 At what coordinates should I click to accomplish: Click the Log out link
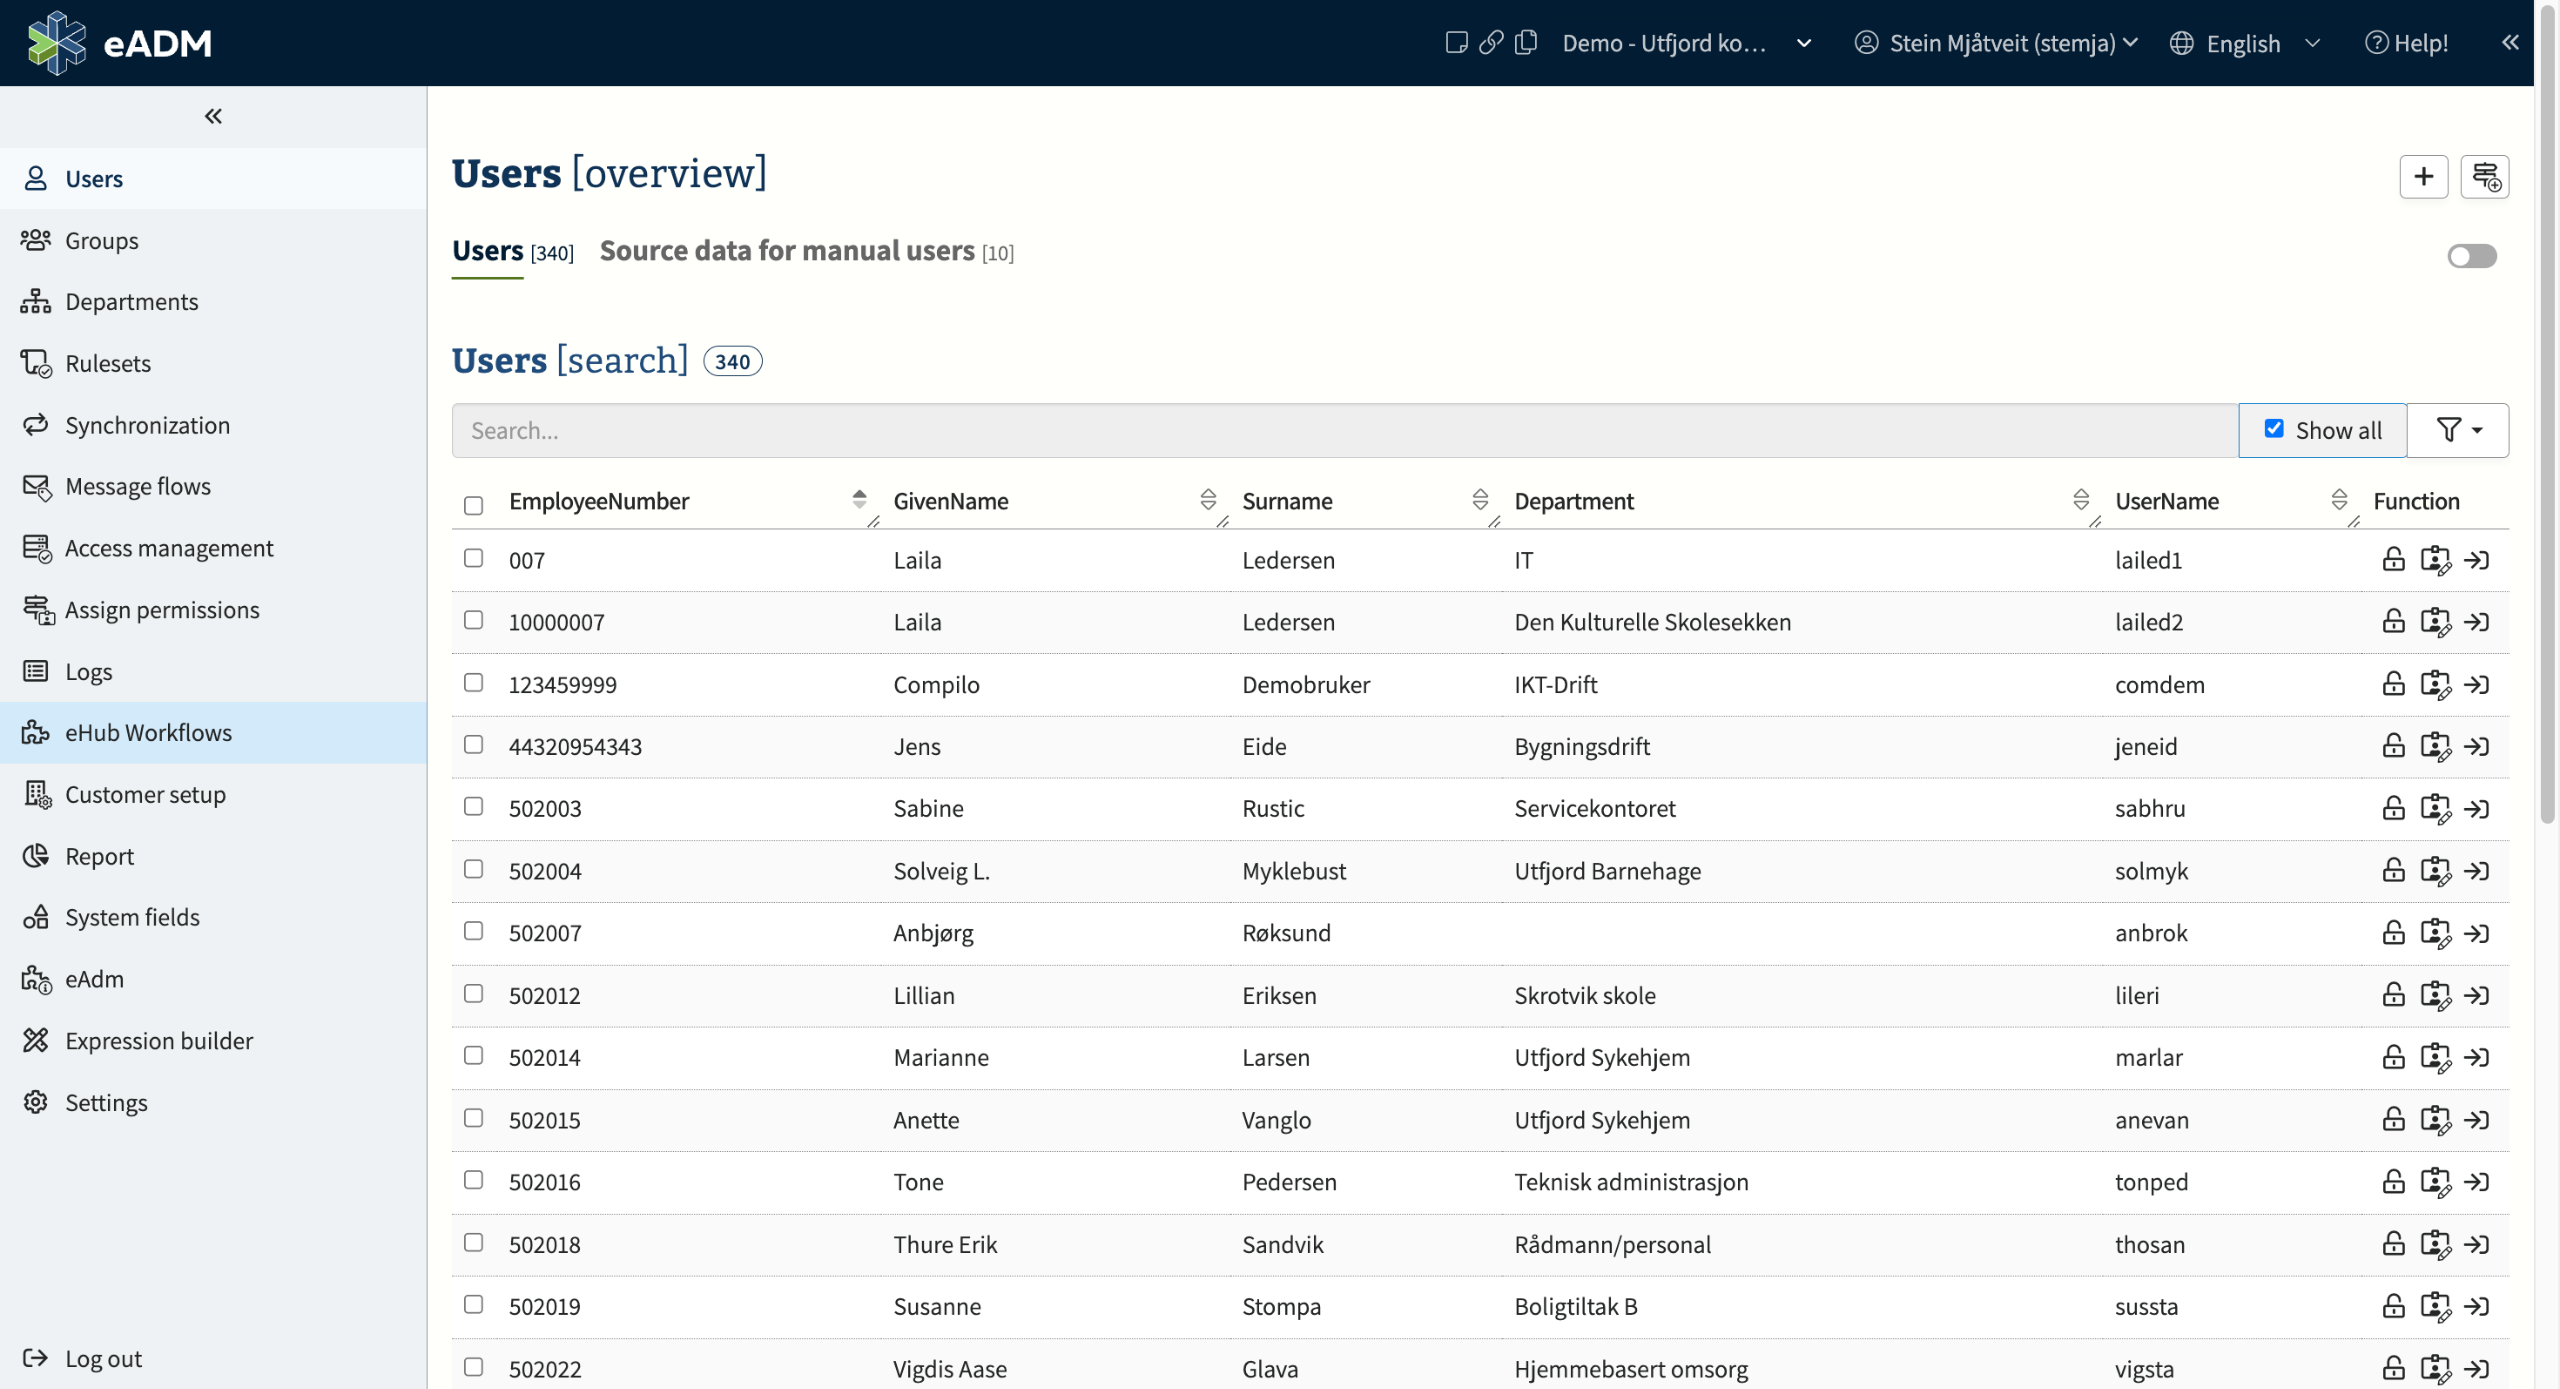pyautogui.click(x=103, y=1358)
